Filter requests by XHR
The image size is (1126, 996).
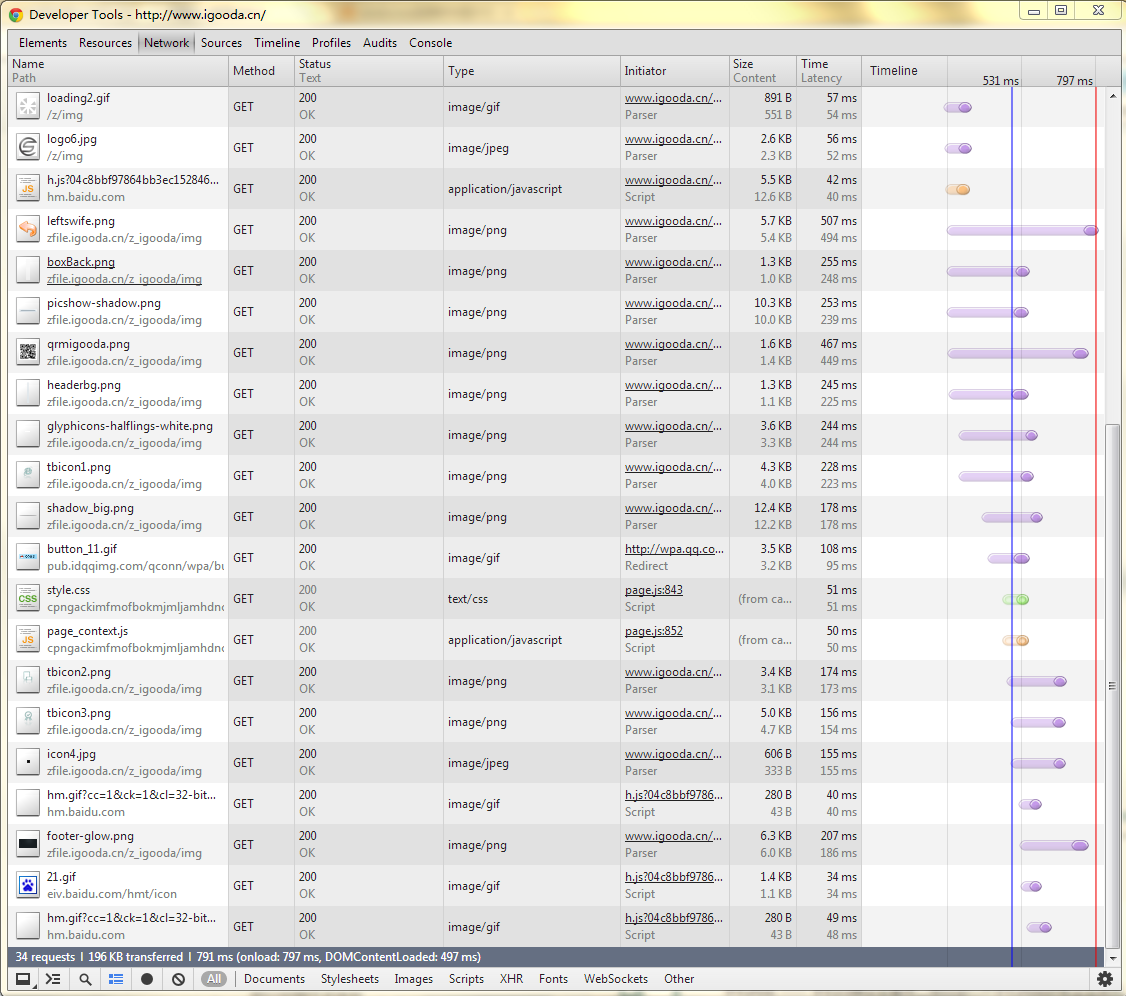tap(511, 979)
